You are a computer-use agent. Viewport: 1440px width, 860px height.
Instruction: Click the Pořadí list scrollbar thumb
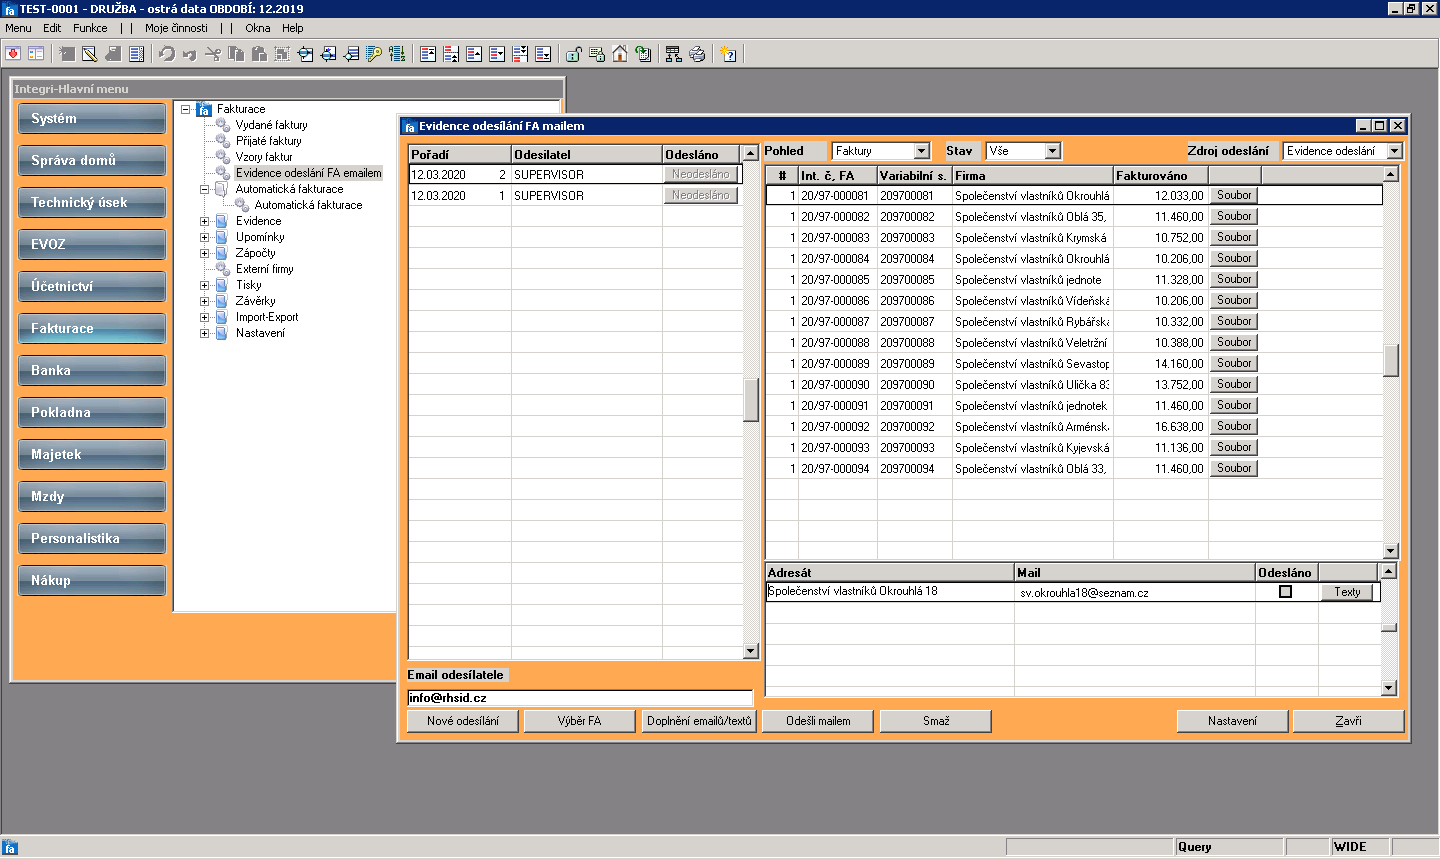coord(751,401)
